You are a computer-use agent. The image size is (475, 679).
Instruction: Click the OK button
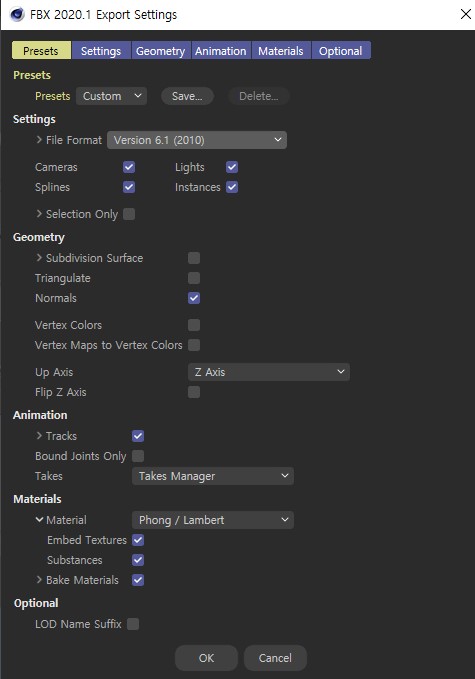[x=206, y=658]
